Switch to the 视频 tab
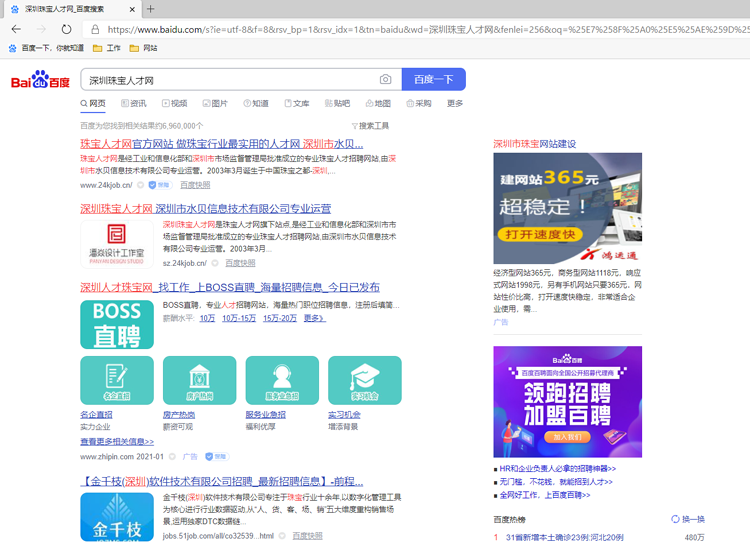The height and width of the screenshot is (546, 750). 175,103
